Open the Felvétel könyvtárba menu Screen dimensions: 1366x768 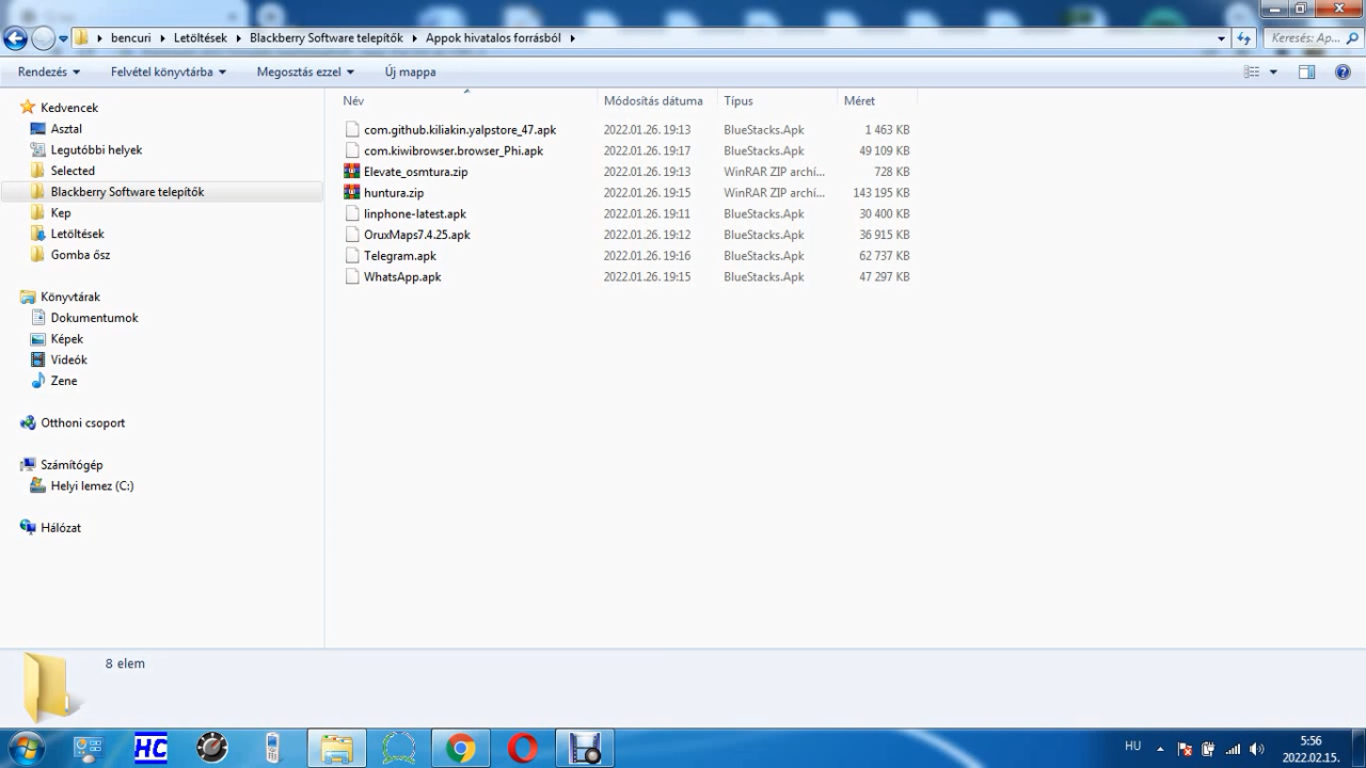click(x=168, y=72)
